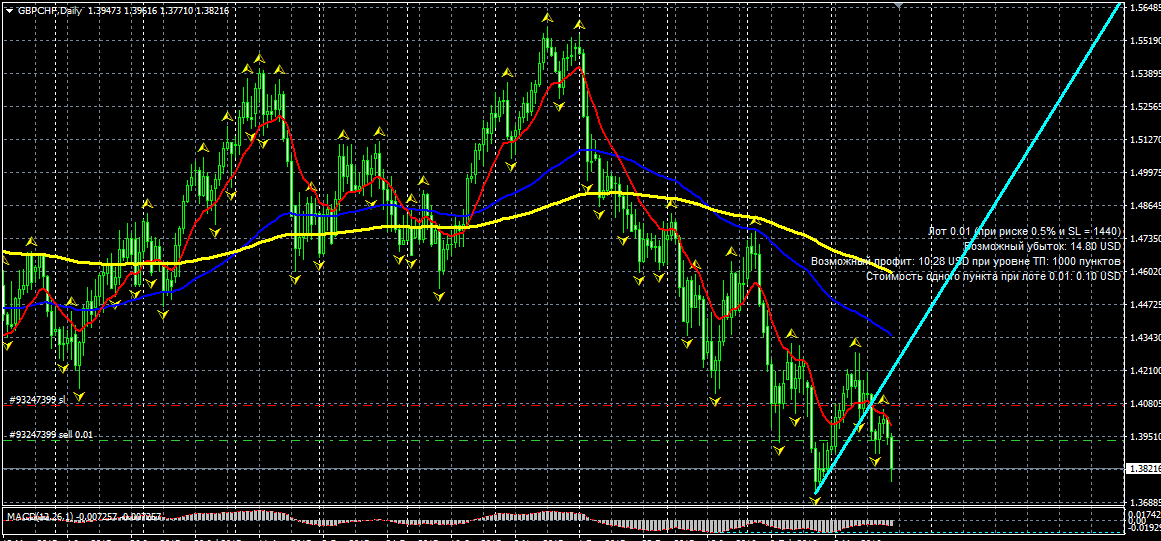The image size is (1161, 541).
Task: Click the 1.55190 value on the price axis
Action: pos(1145,41)
